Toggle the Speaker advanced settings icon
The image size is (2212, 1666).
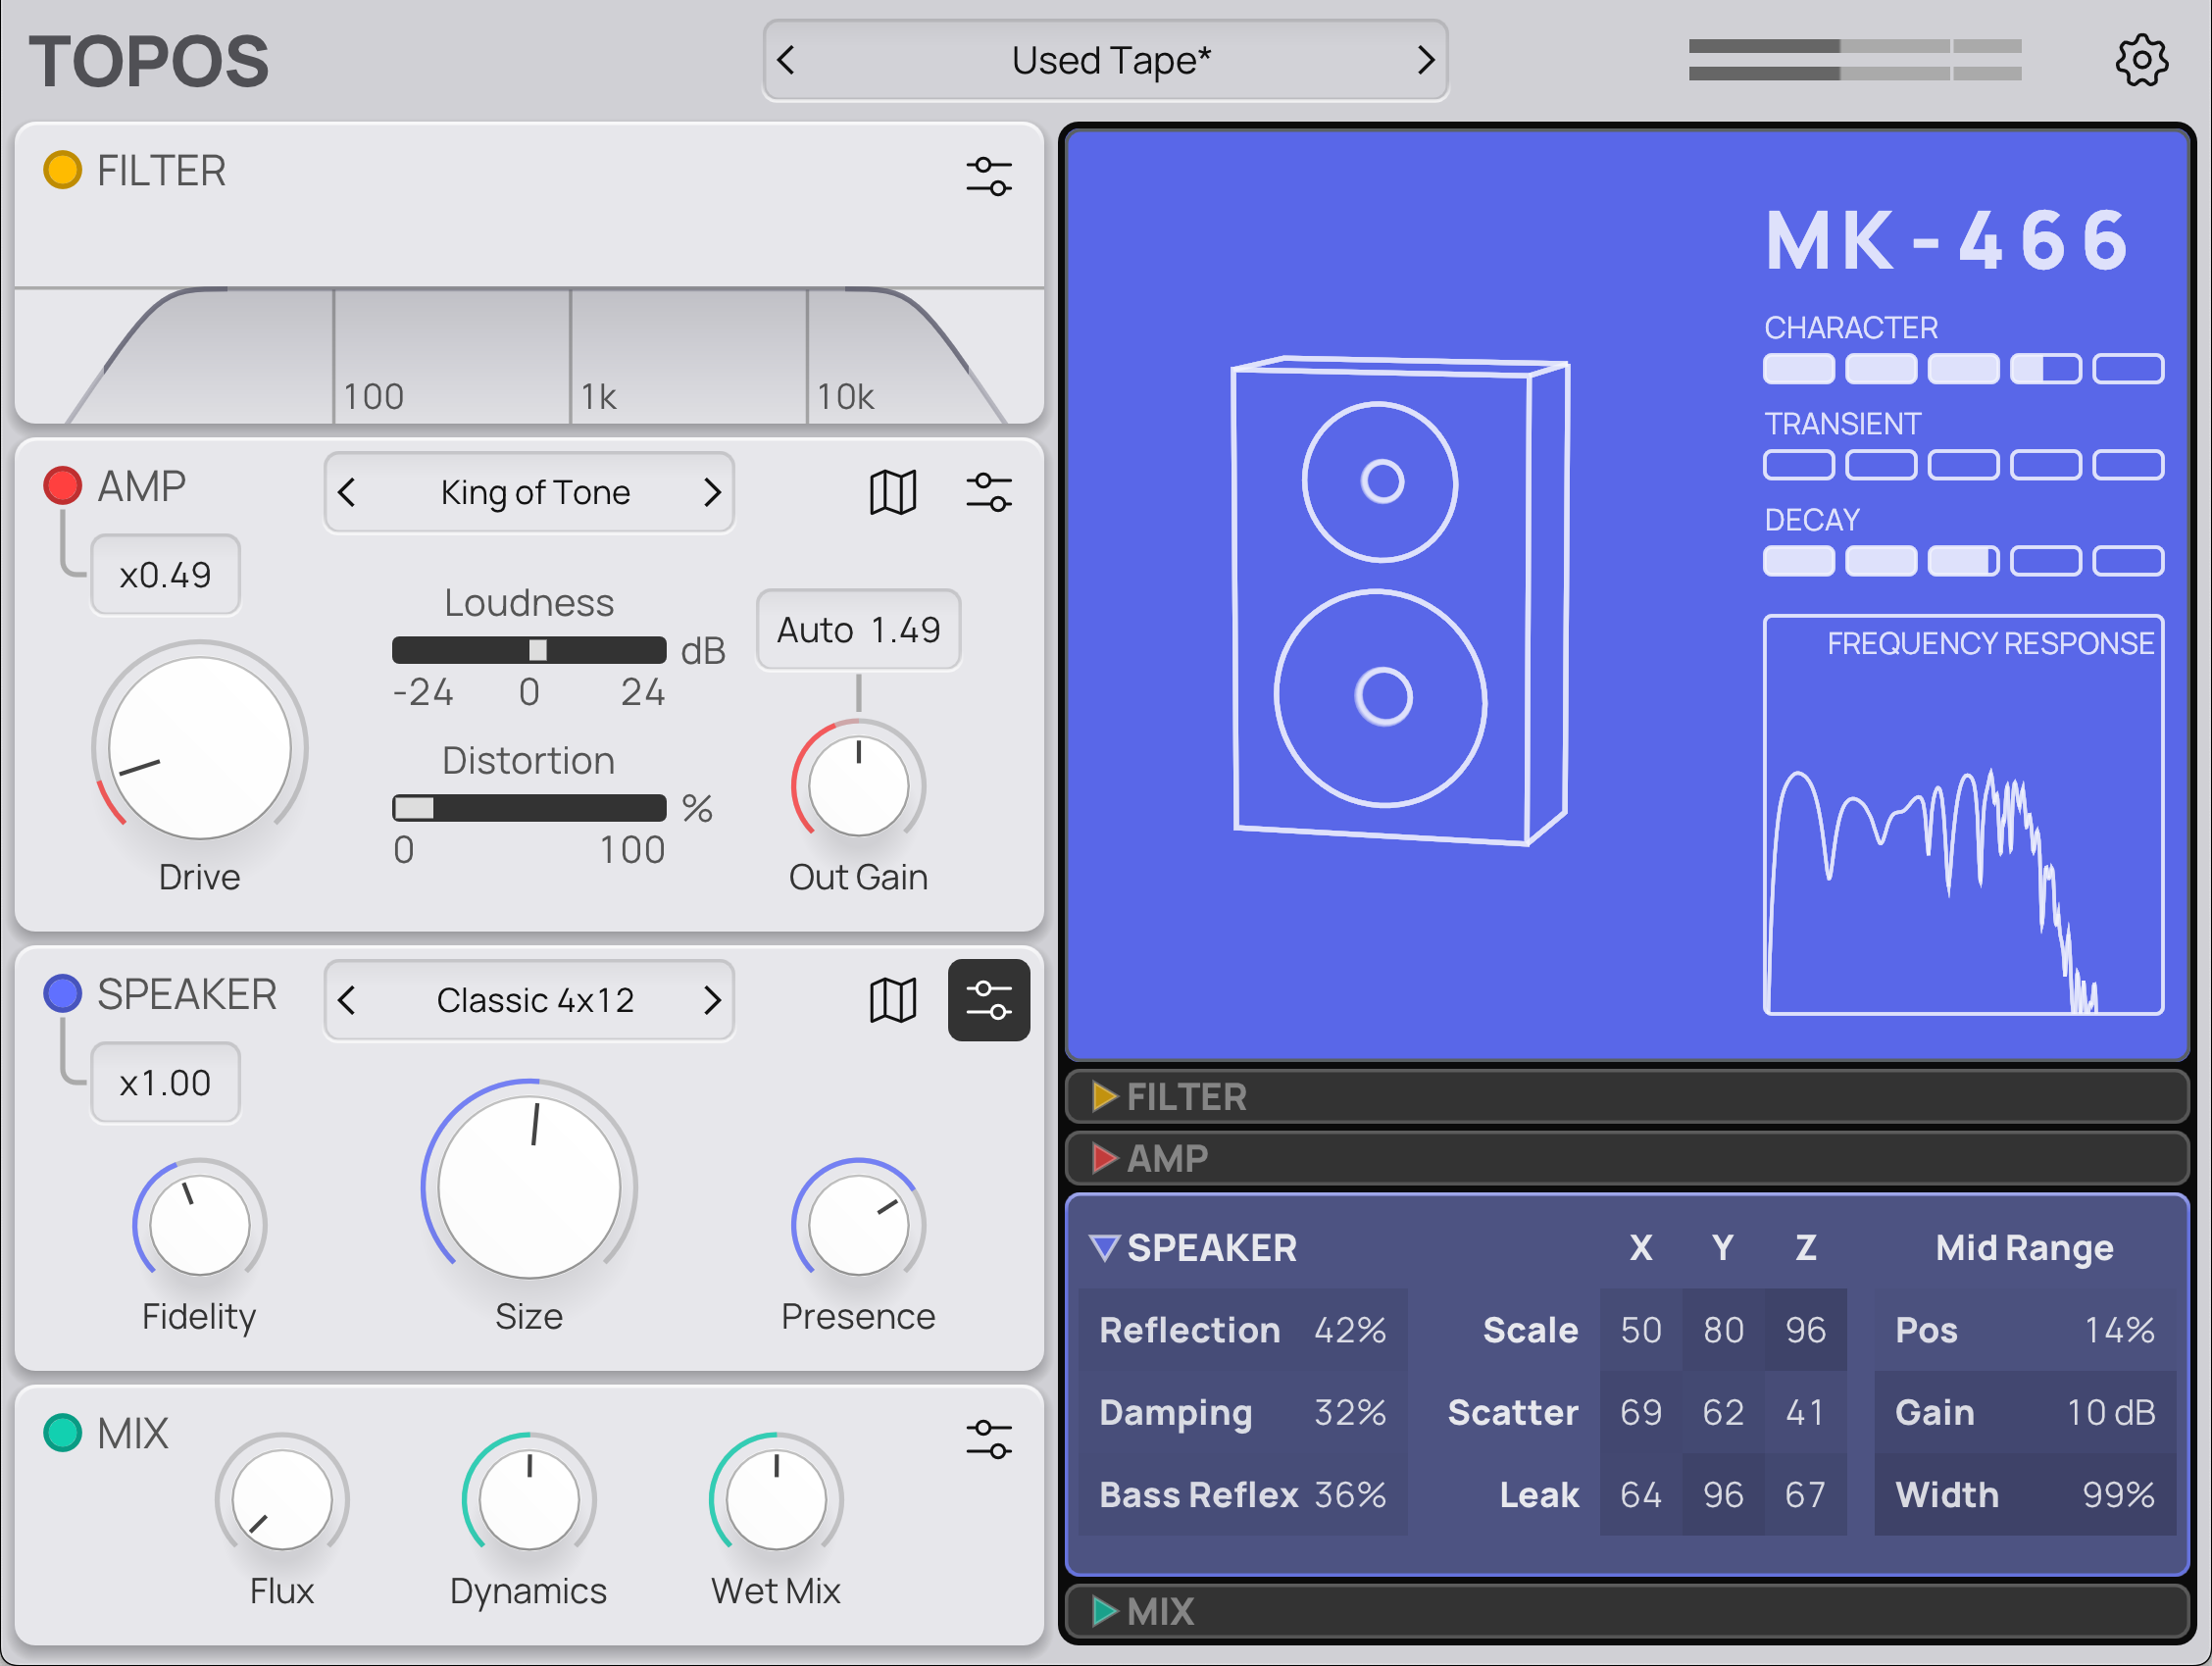(989, 1000)
